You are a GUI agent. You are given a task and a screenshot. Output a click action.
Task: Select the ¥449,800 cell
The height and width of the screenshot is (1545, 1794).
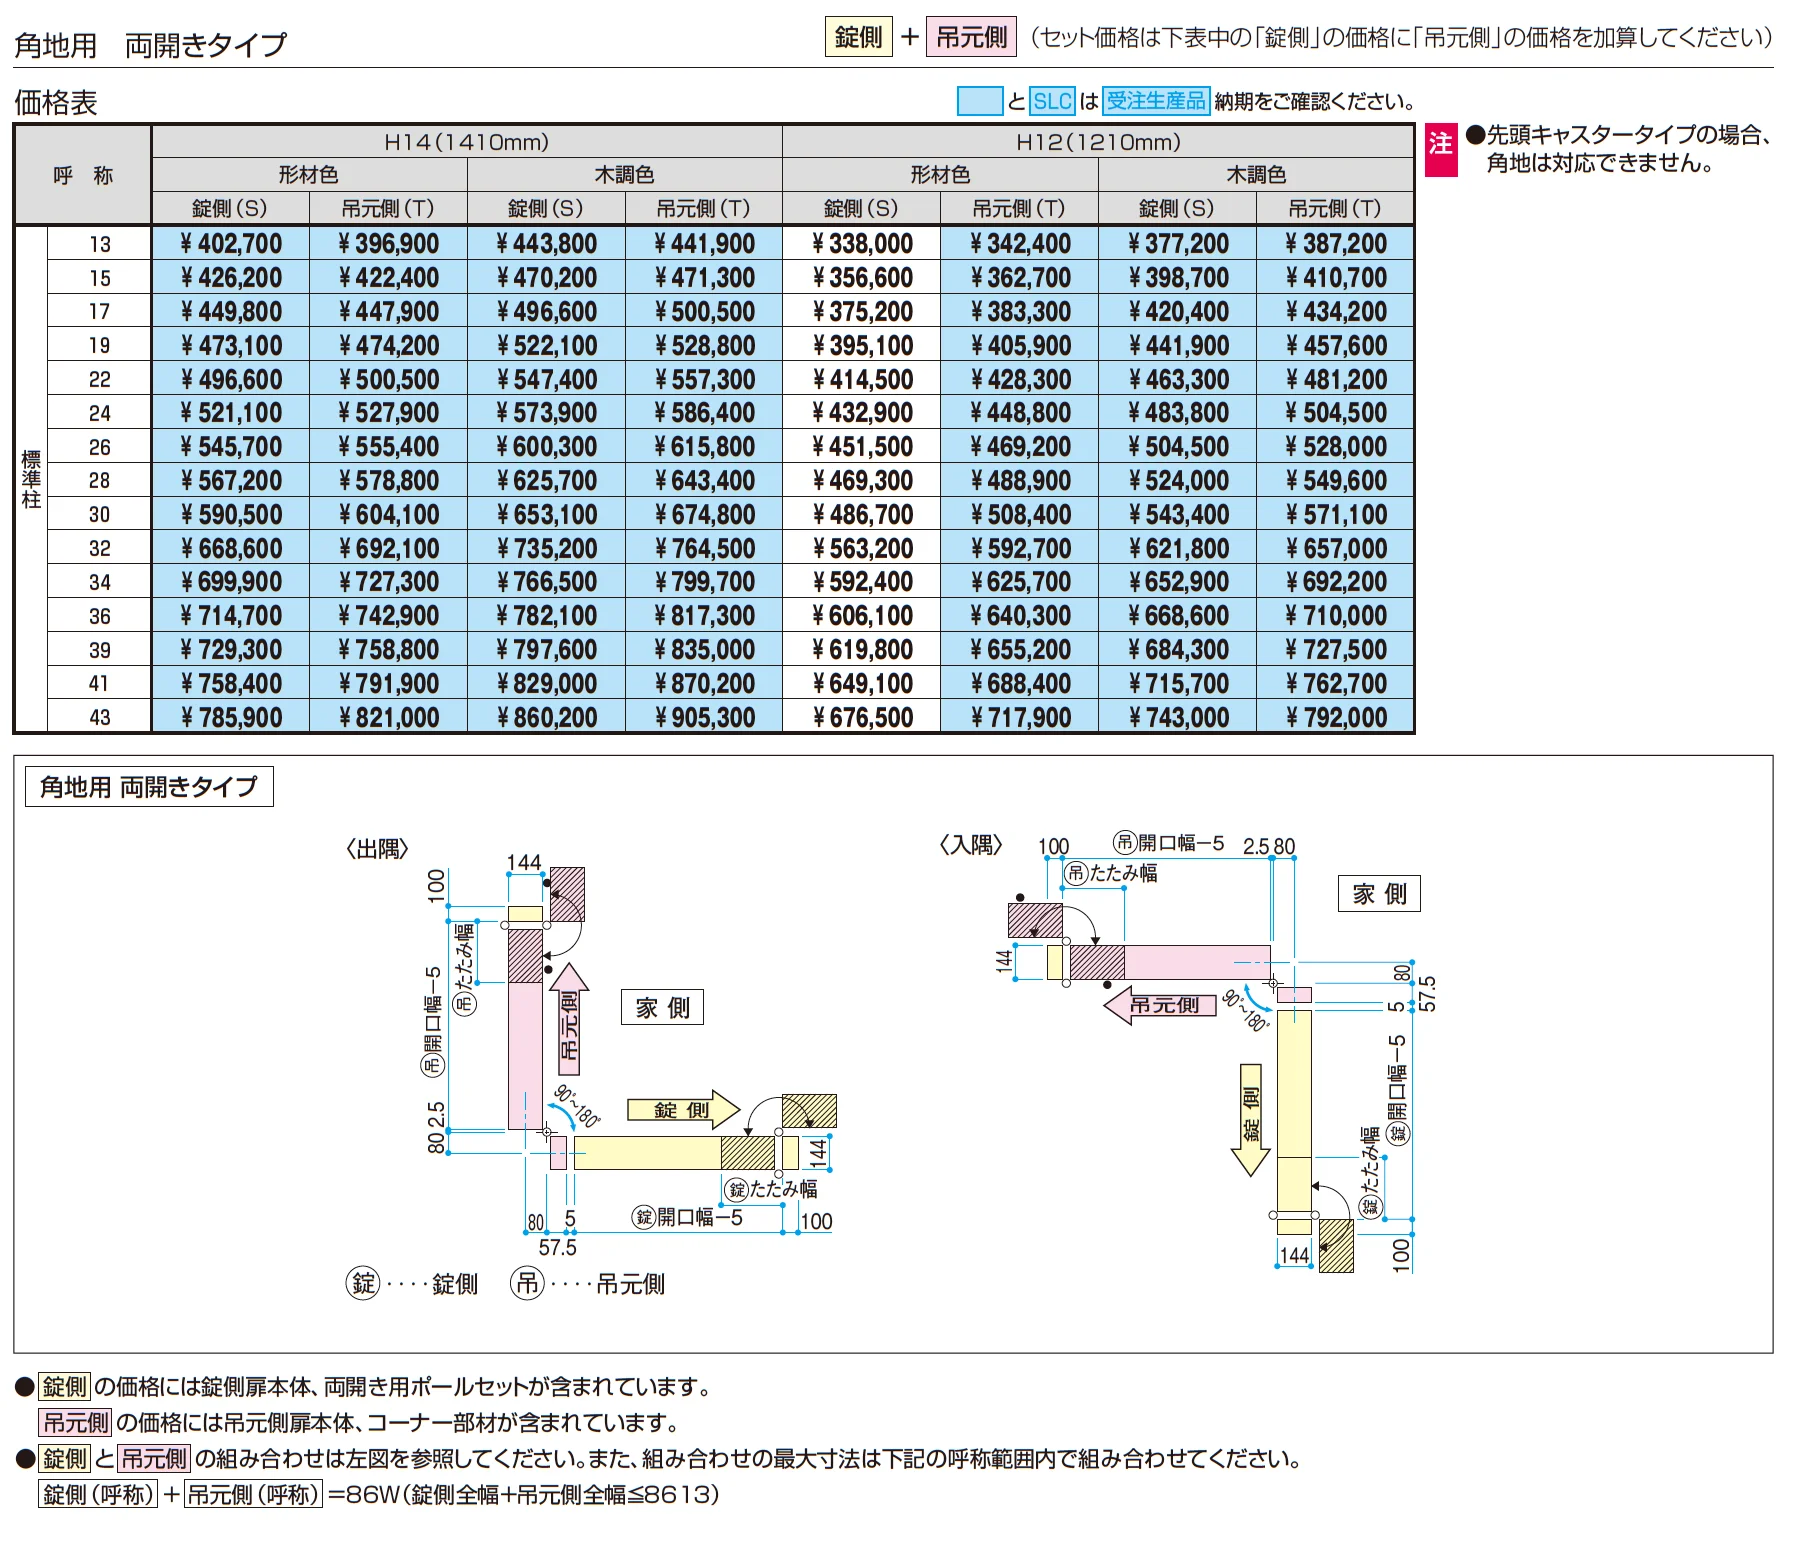(x=231, y=312)
